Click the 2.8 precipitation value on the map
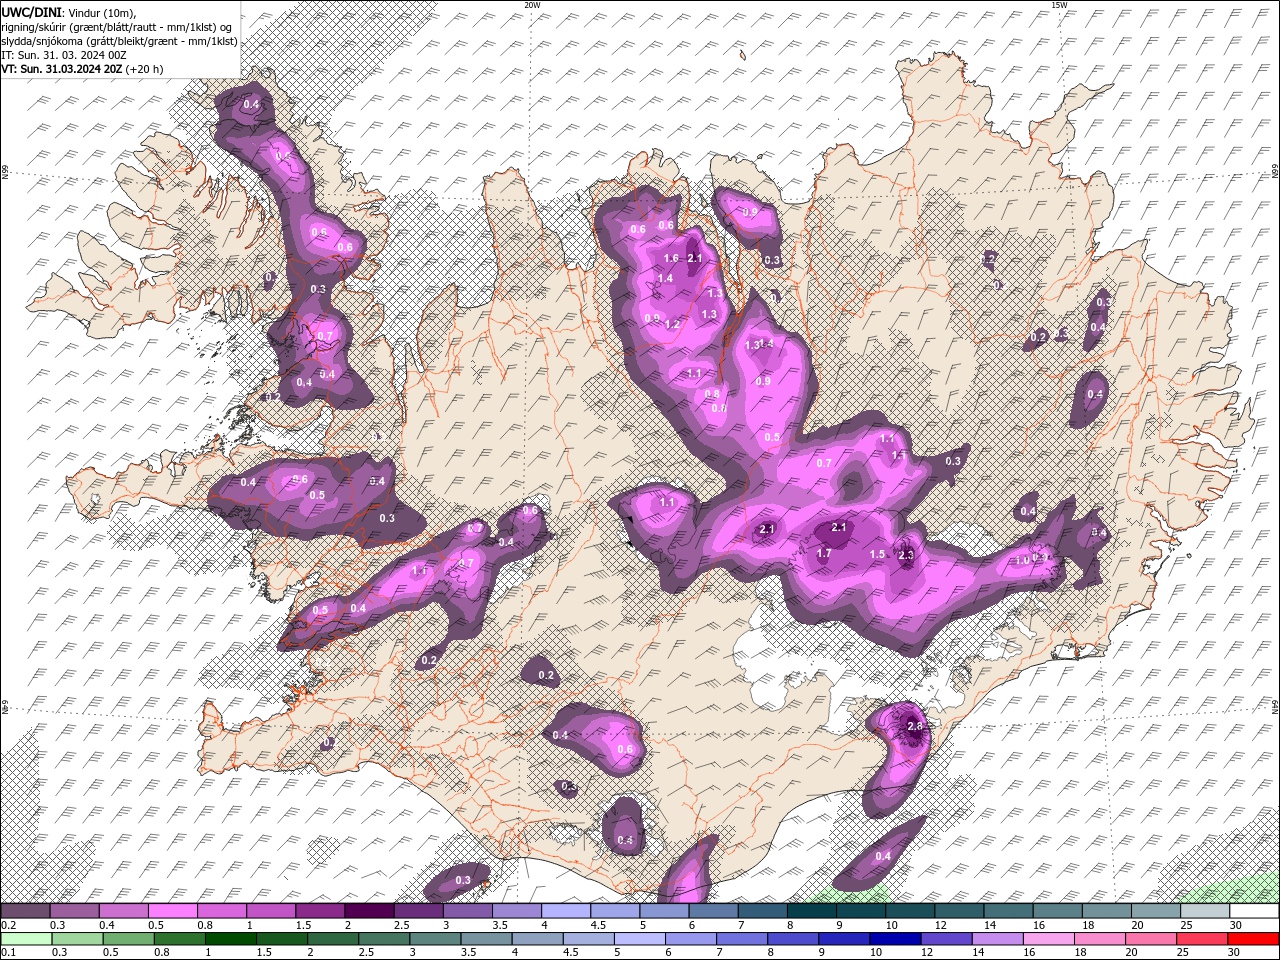 (914, 726)
